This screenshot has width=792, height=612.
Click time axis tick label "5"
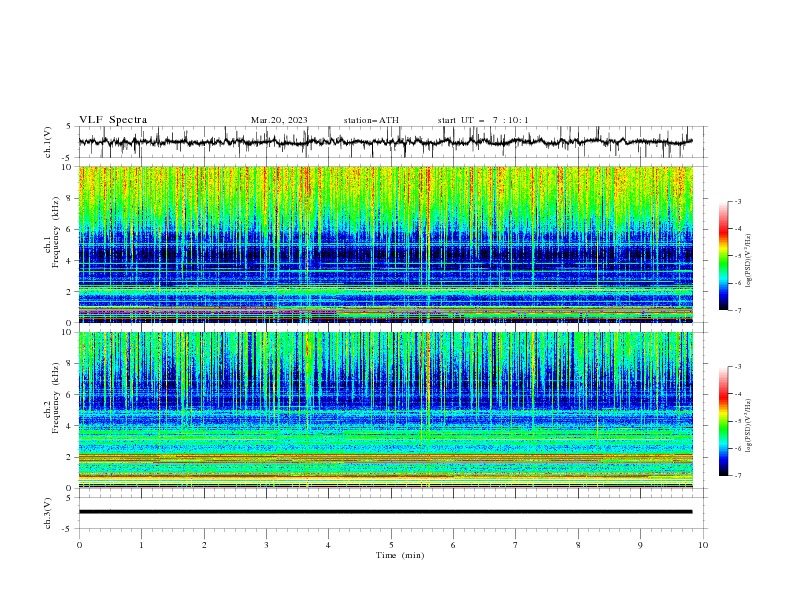coord(391,545)
